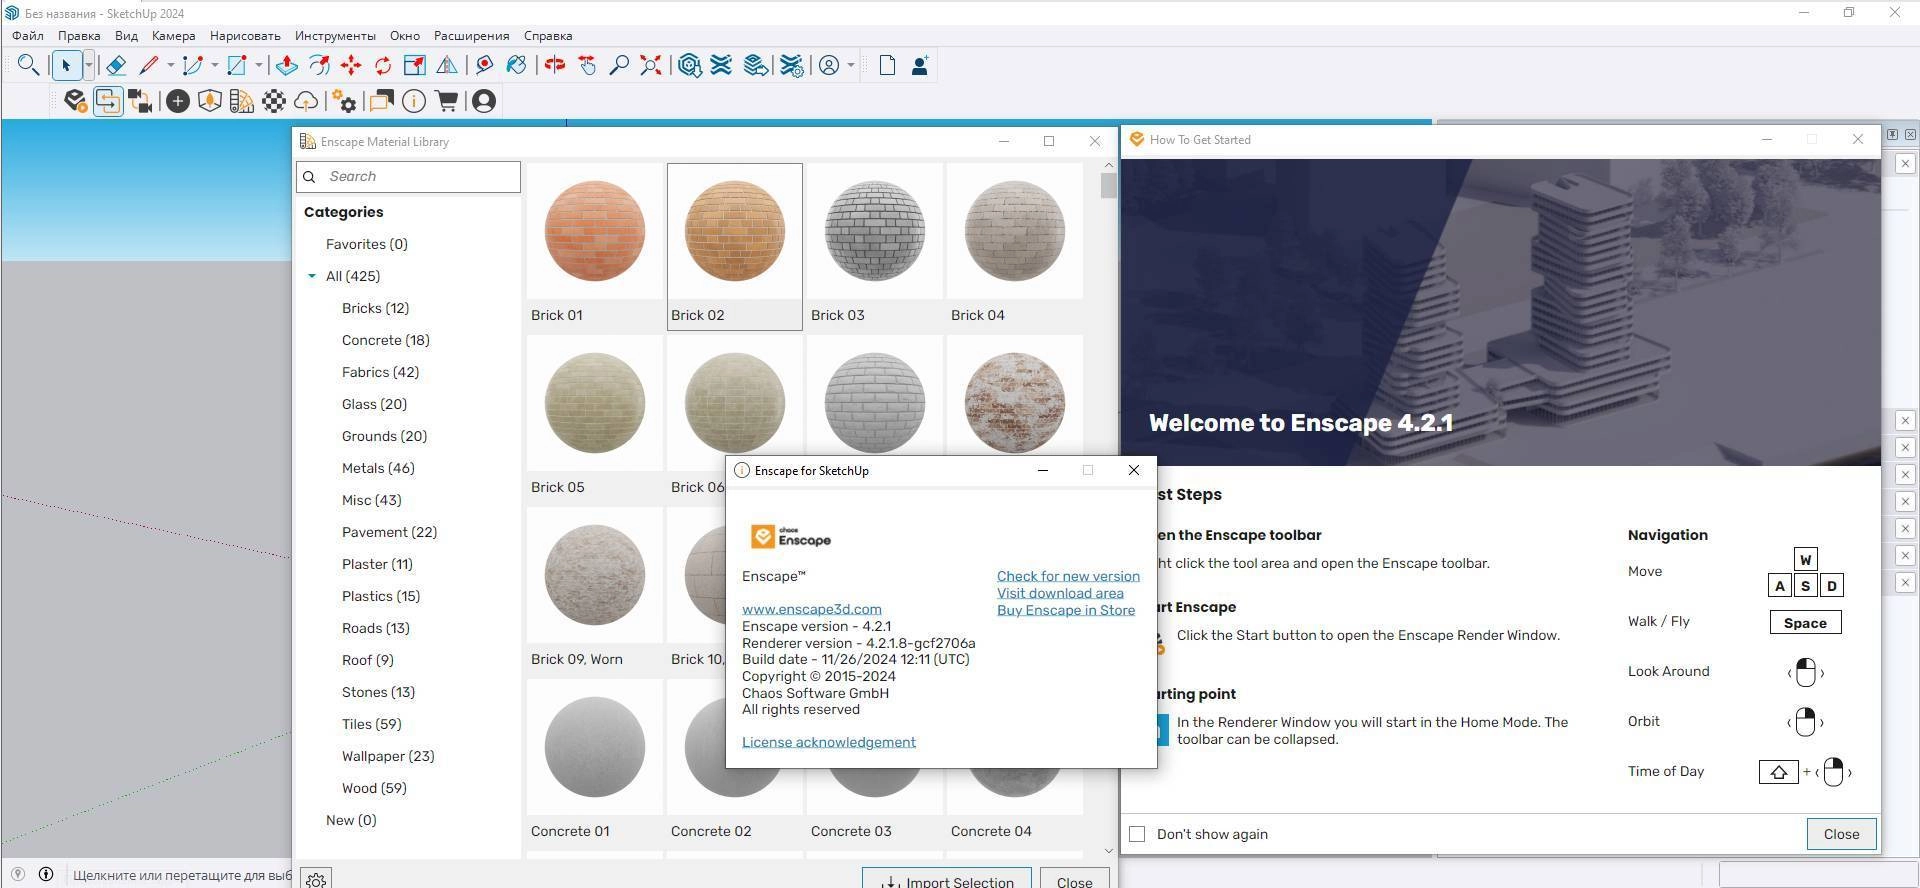
Task: Select the Bricks (12) category
Action: (x=375, y=308)
